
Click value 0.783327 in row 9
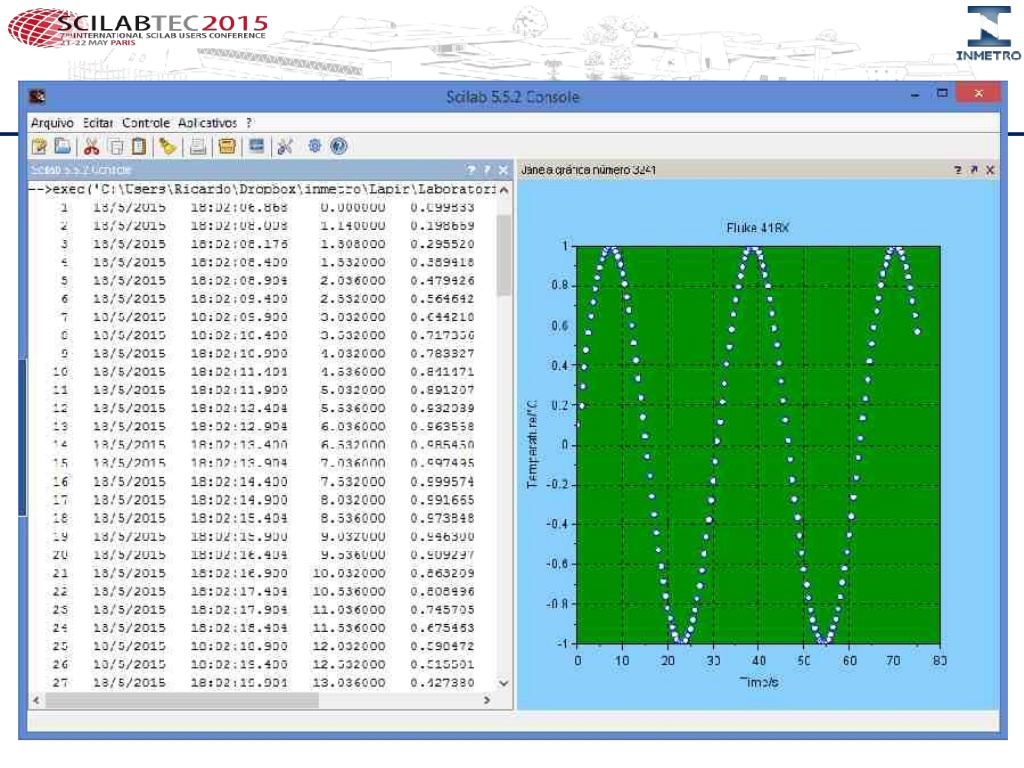(442, 354)
